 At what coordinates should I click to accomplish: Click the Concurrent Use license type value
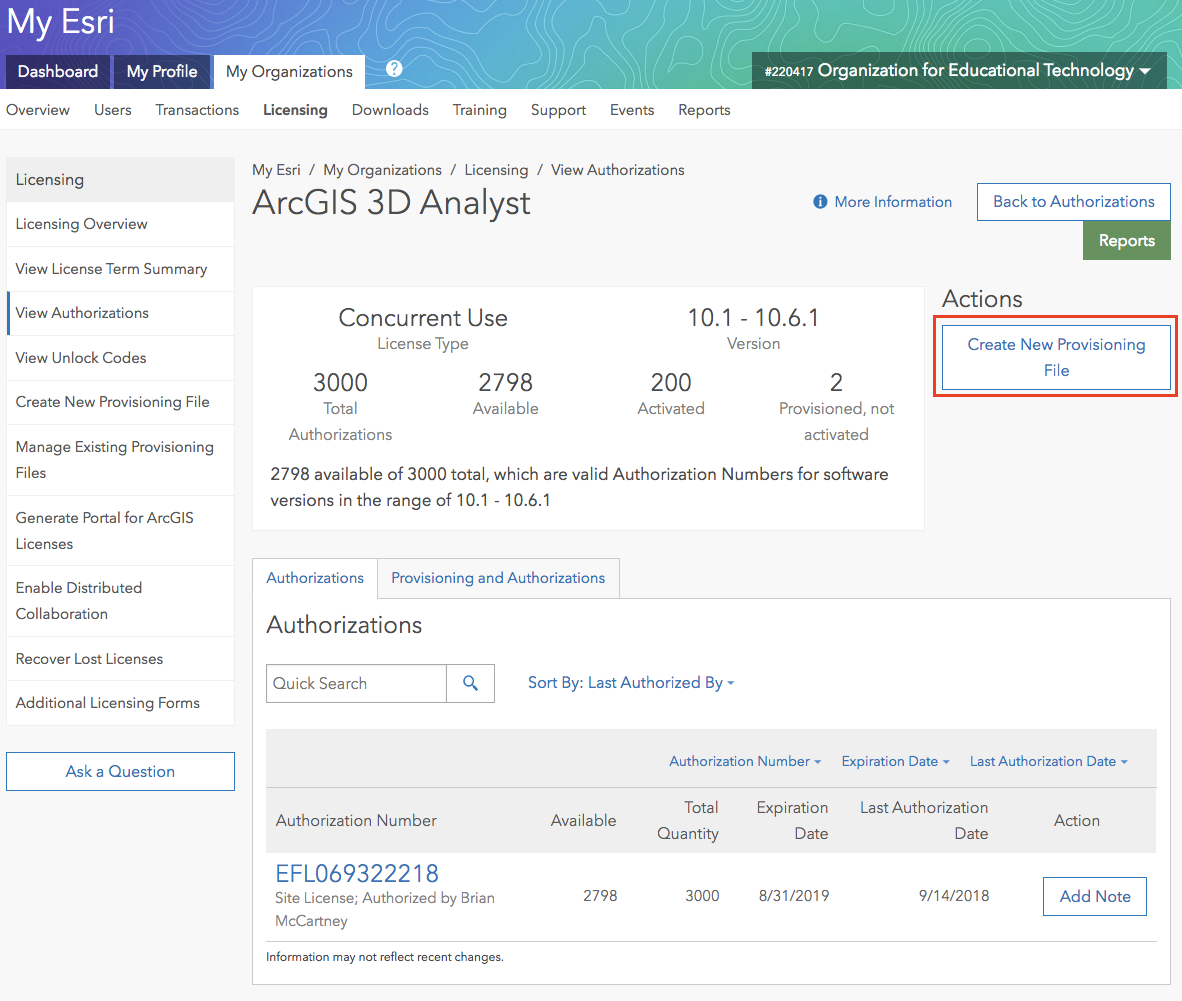(423, 318)
